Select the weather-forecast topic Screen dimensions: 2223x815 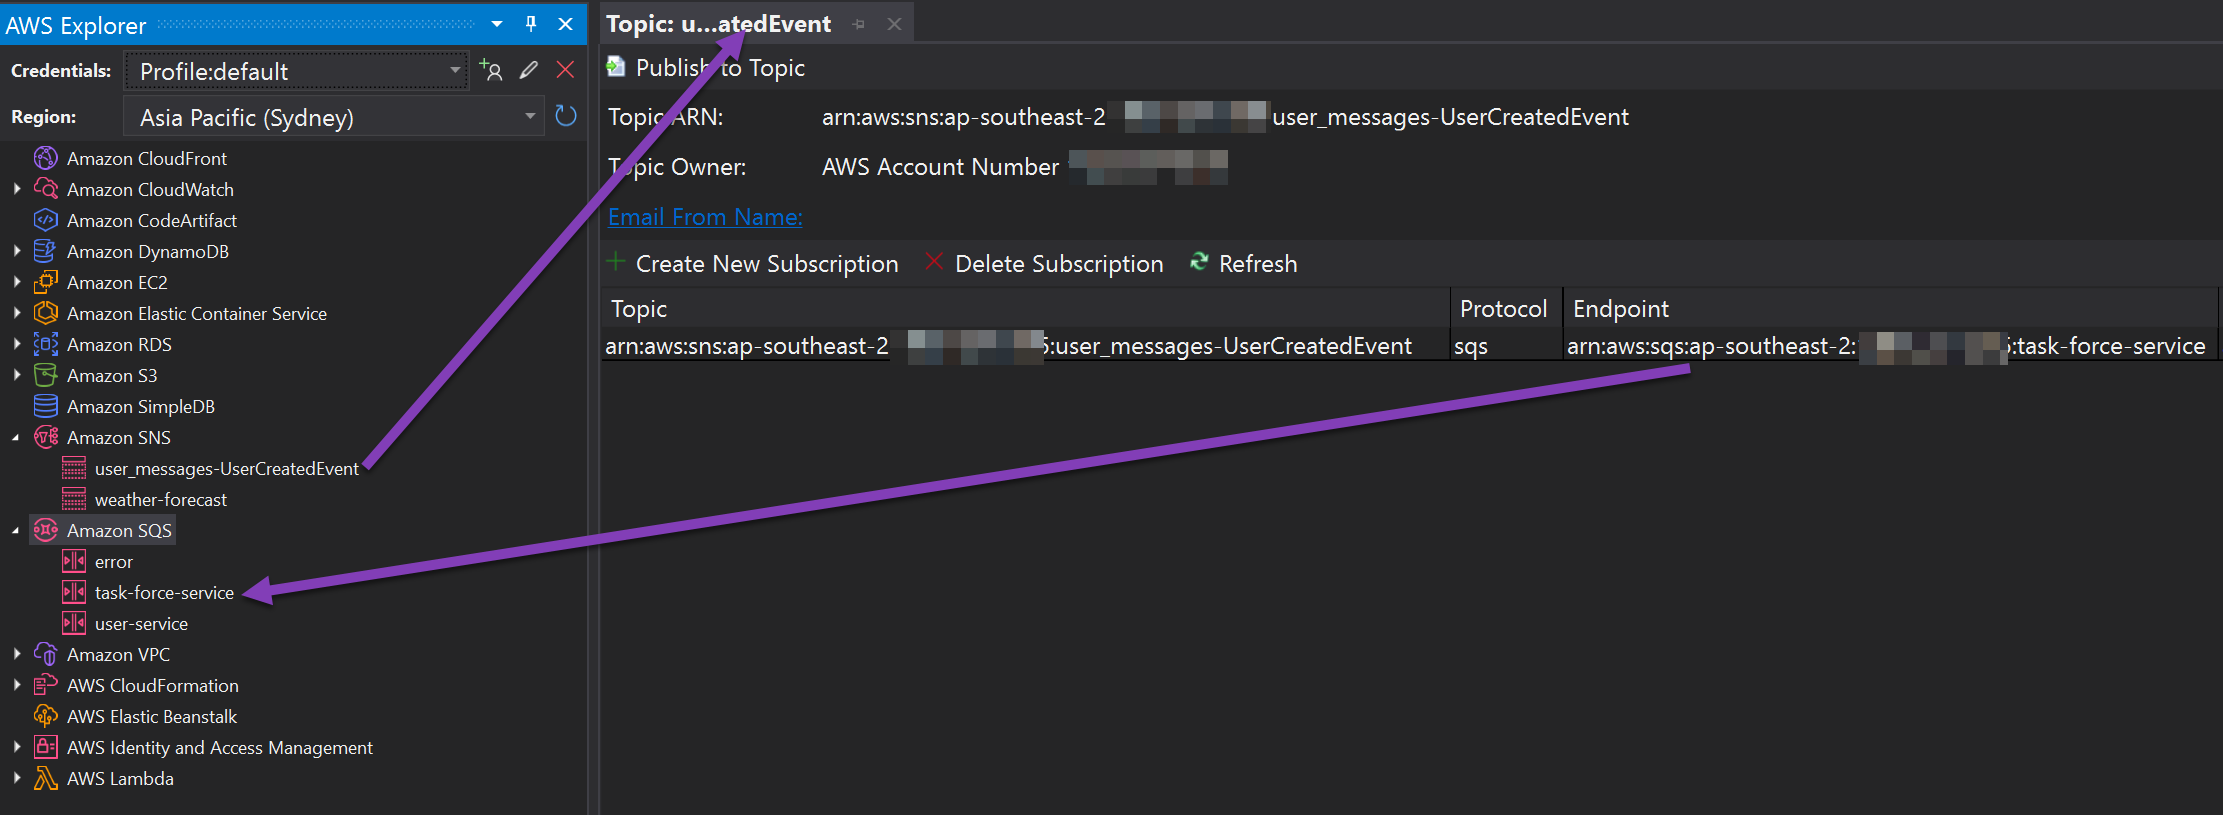point(161,499)
